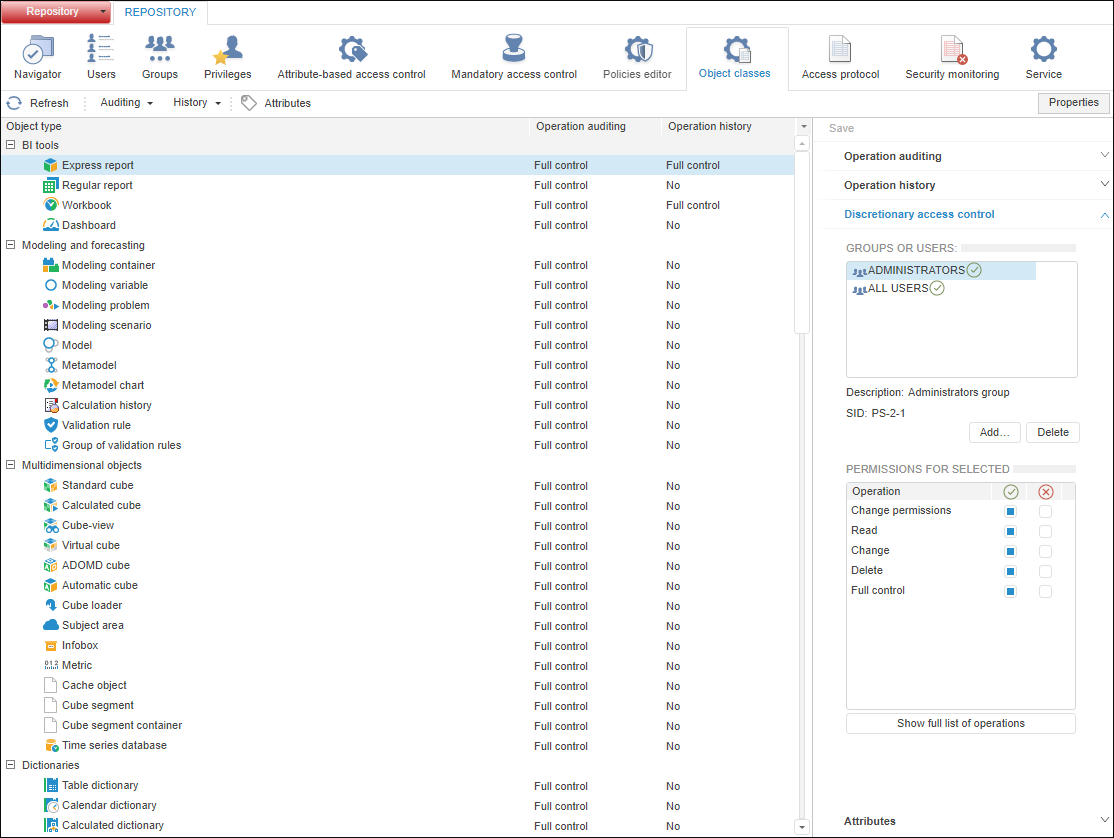Select the ALL USERS group entry
1114x838 pixels.
897,289
